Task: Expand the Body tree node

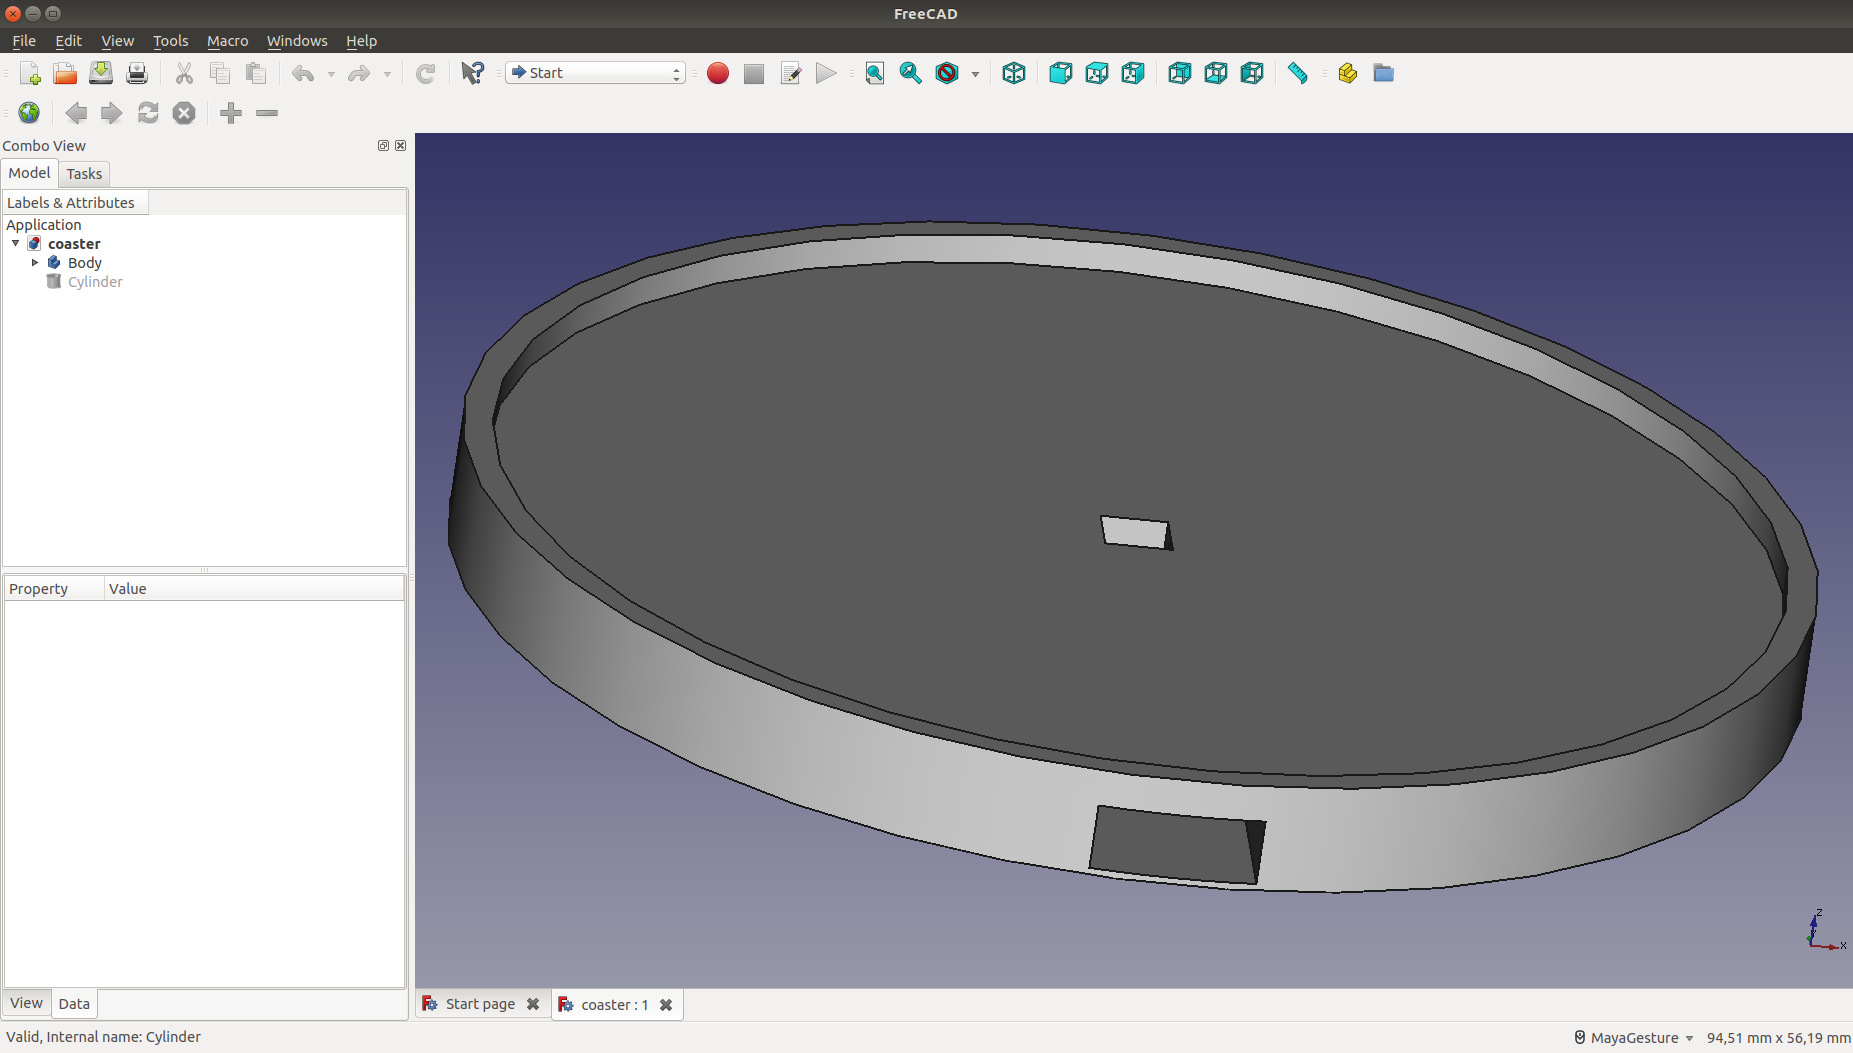Action: tap(35, 263)
